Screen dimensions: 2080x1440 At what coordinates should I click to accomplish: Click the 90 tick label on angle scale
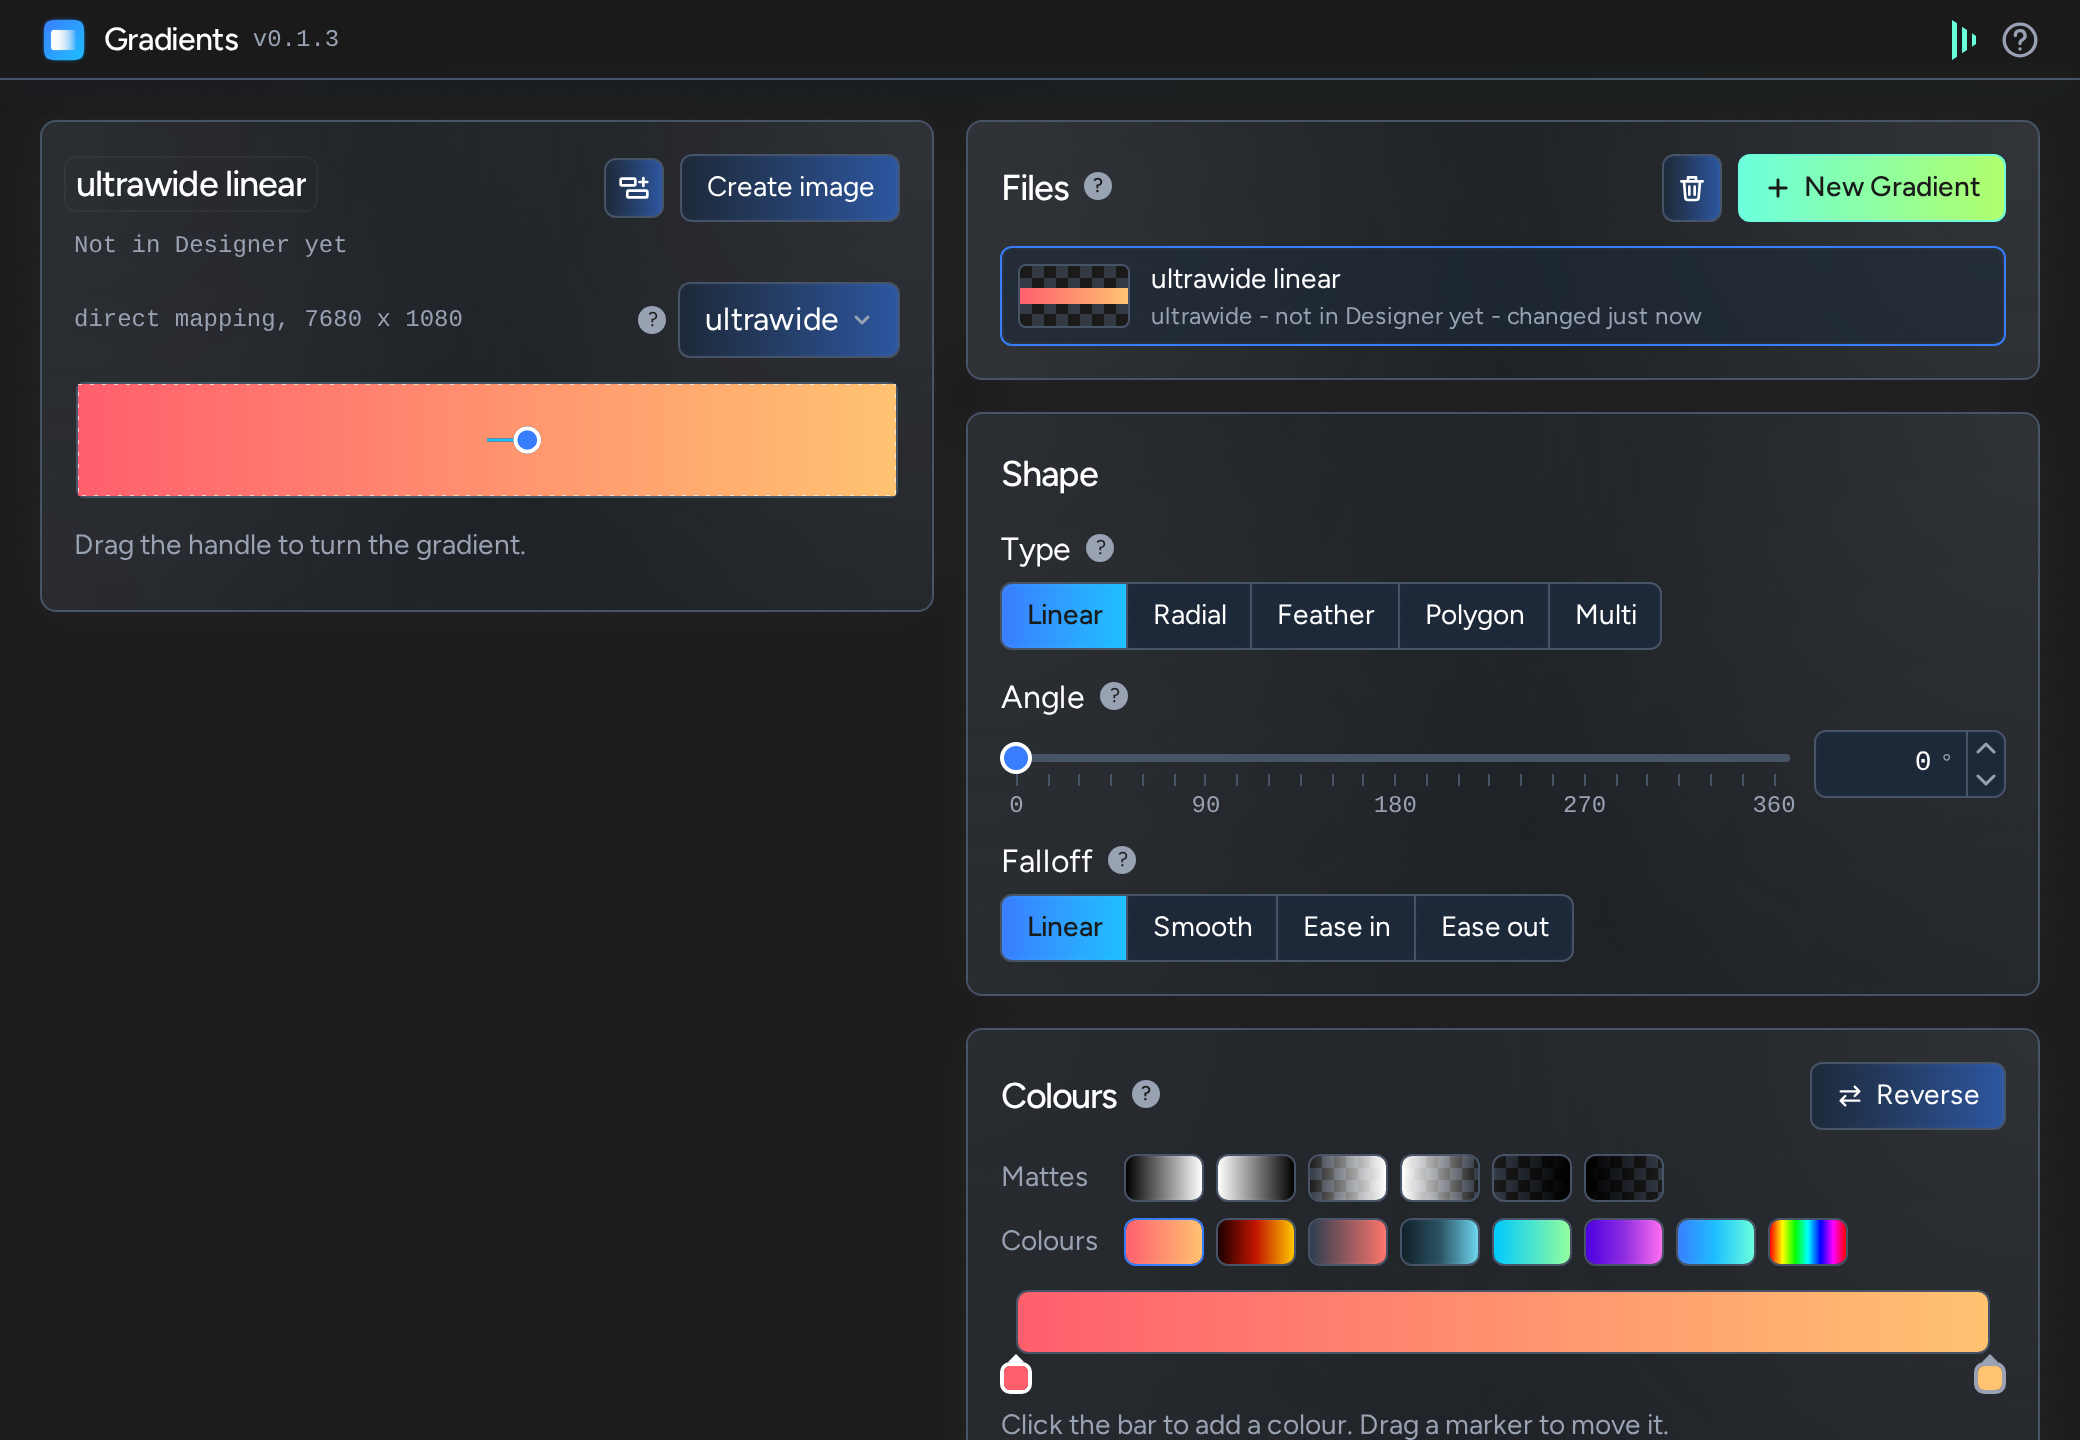(x=1205, y=804)
